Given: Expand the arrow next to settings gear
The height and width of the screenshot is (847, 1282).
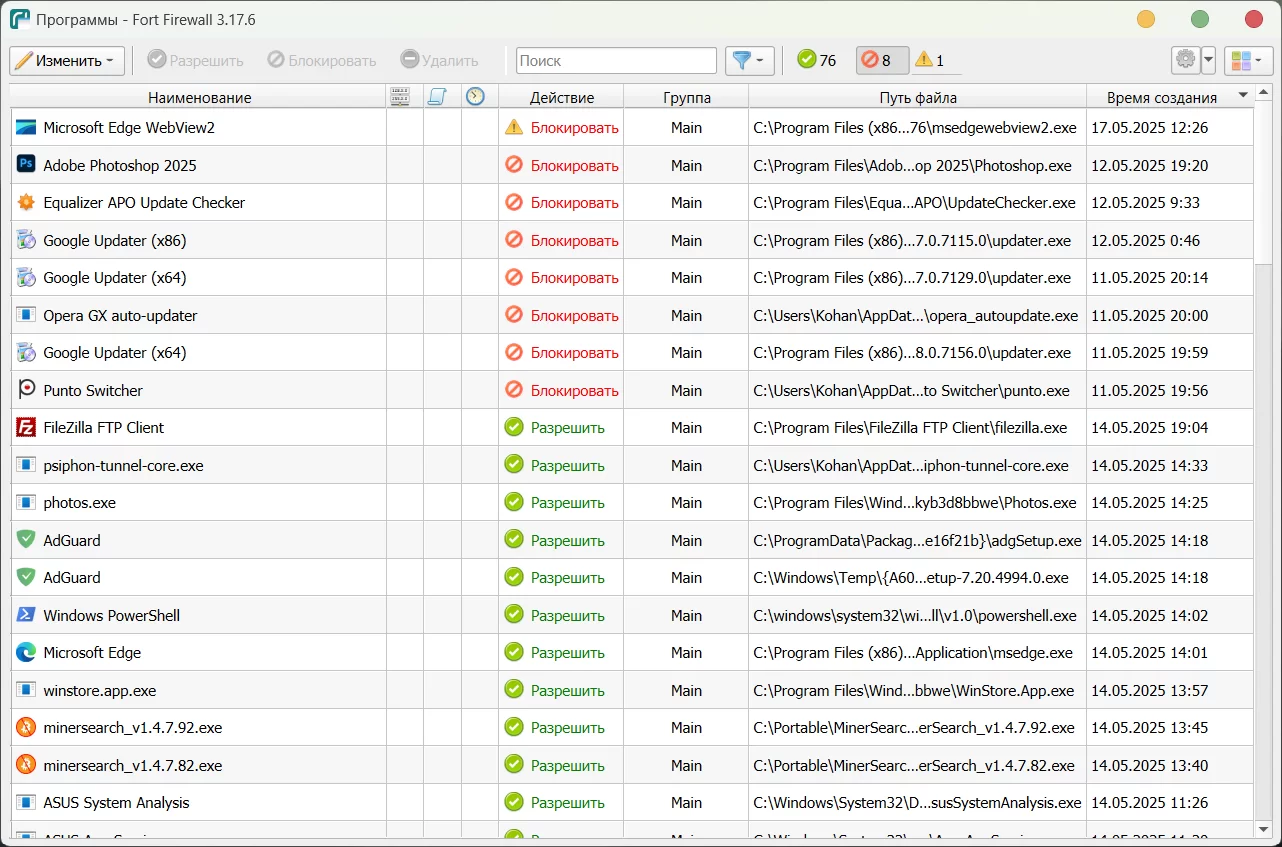Looking at the screenshot, I should click(x=1208, y=60).
